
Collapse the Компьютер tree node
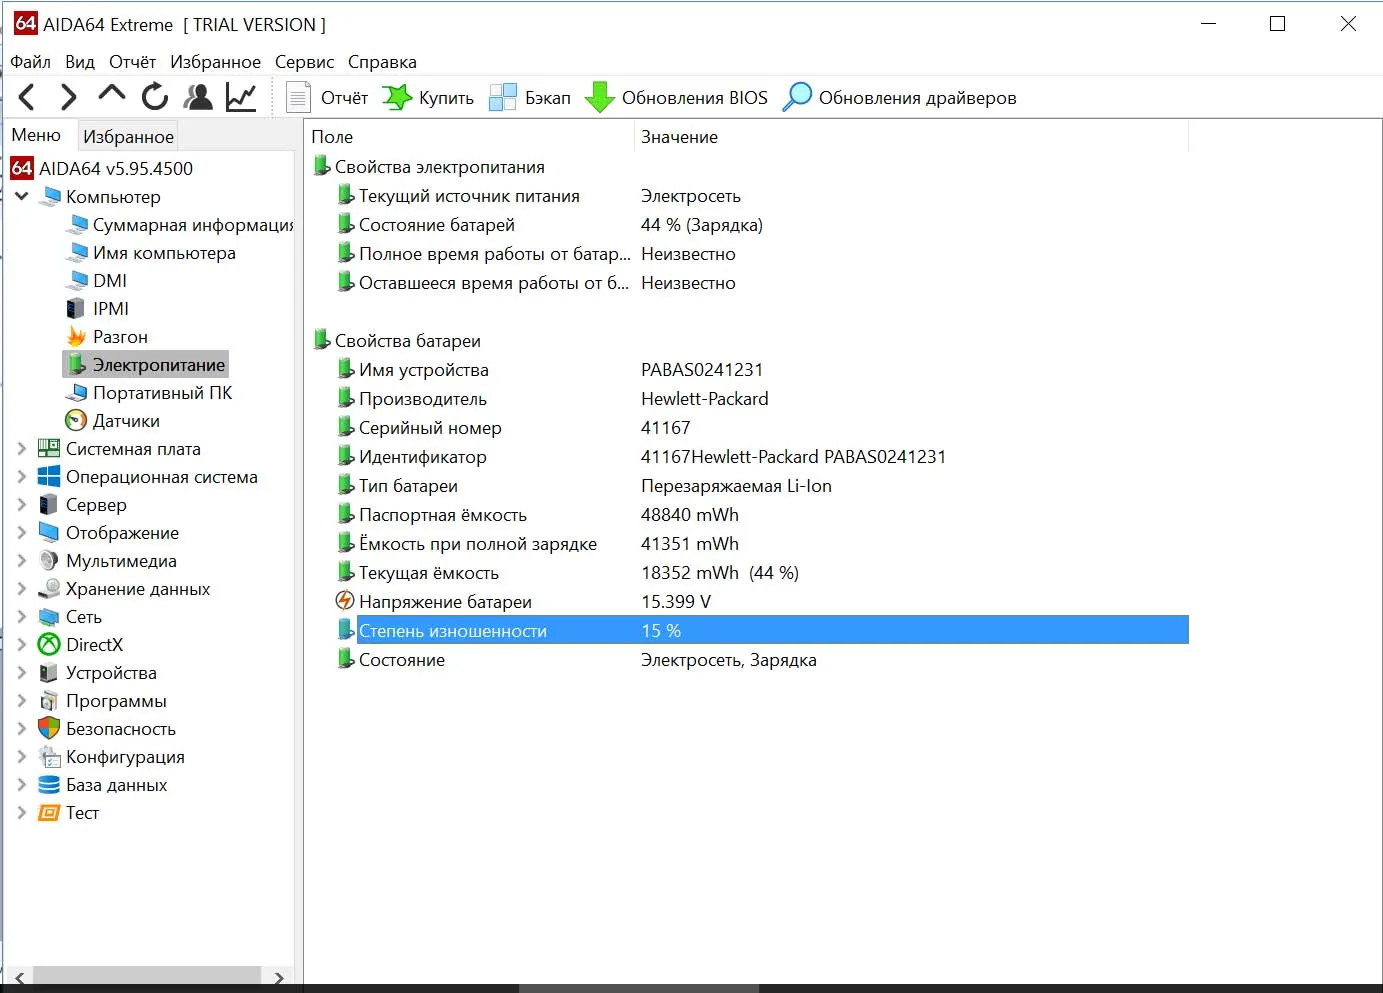coord(22,196)
